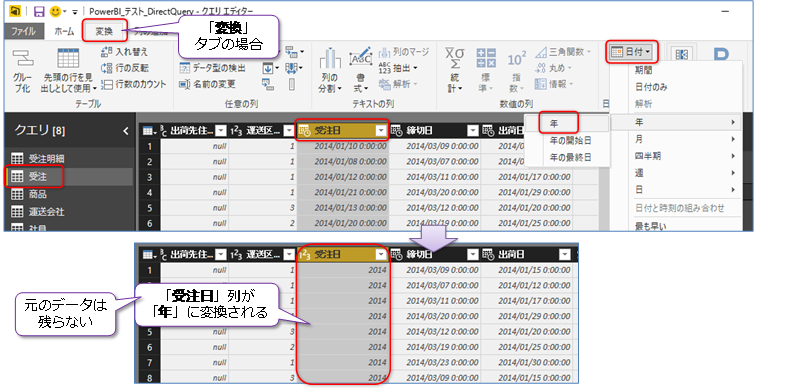The width and height of the screenshot is (800, 391).
Task: Open the 情報 dropdown
Action: pos(554,84)
